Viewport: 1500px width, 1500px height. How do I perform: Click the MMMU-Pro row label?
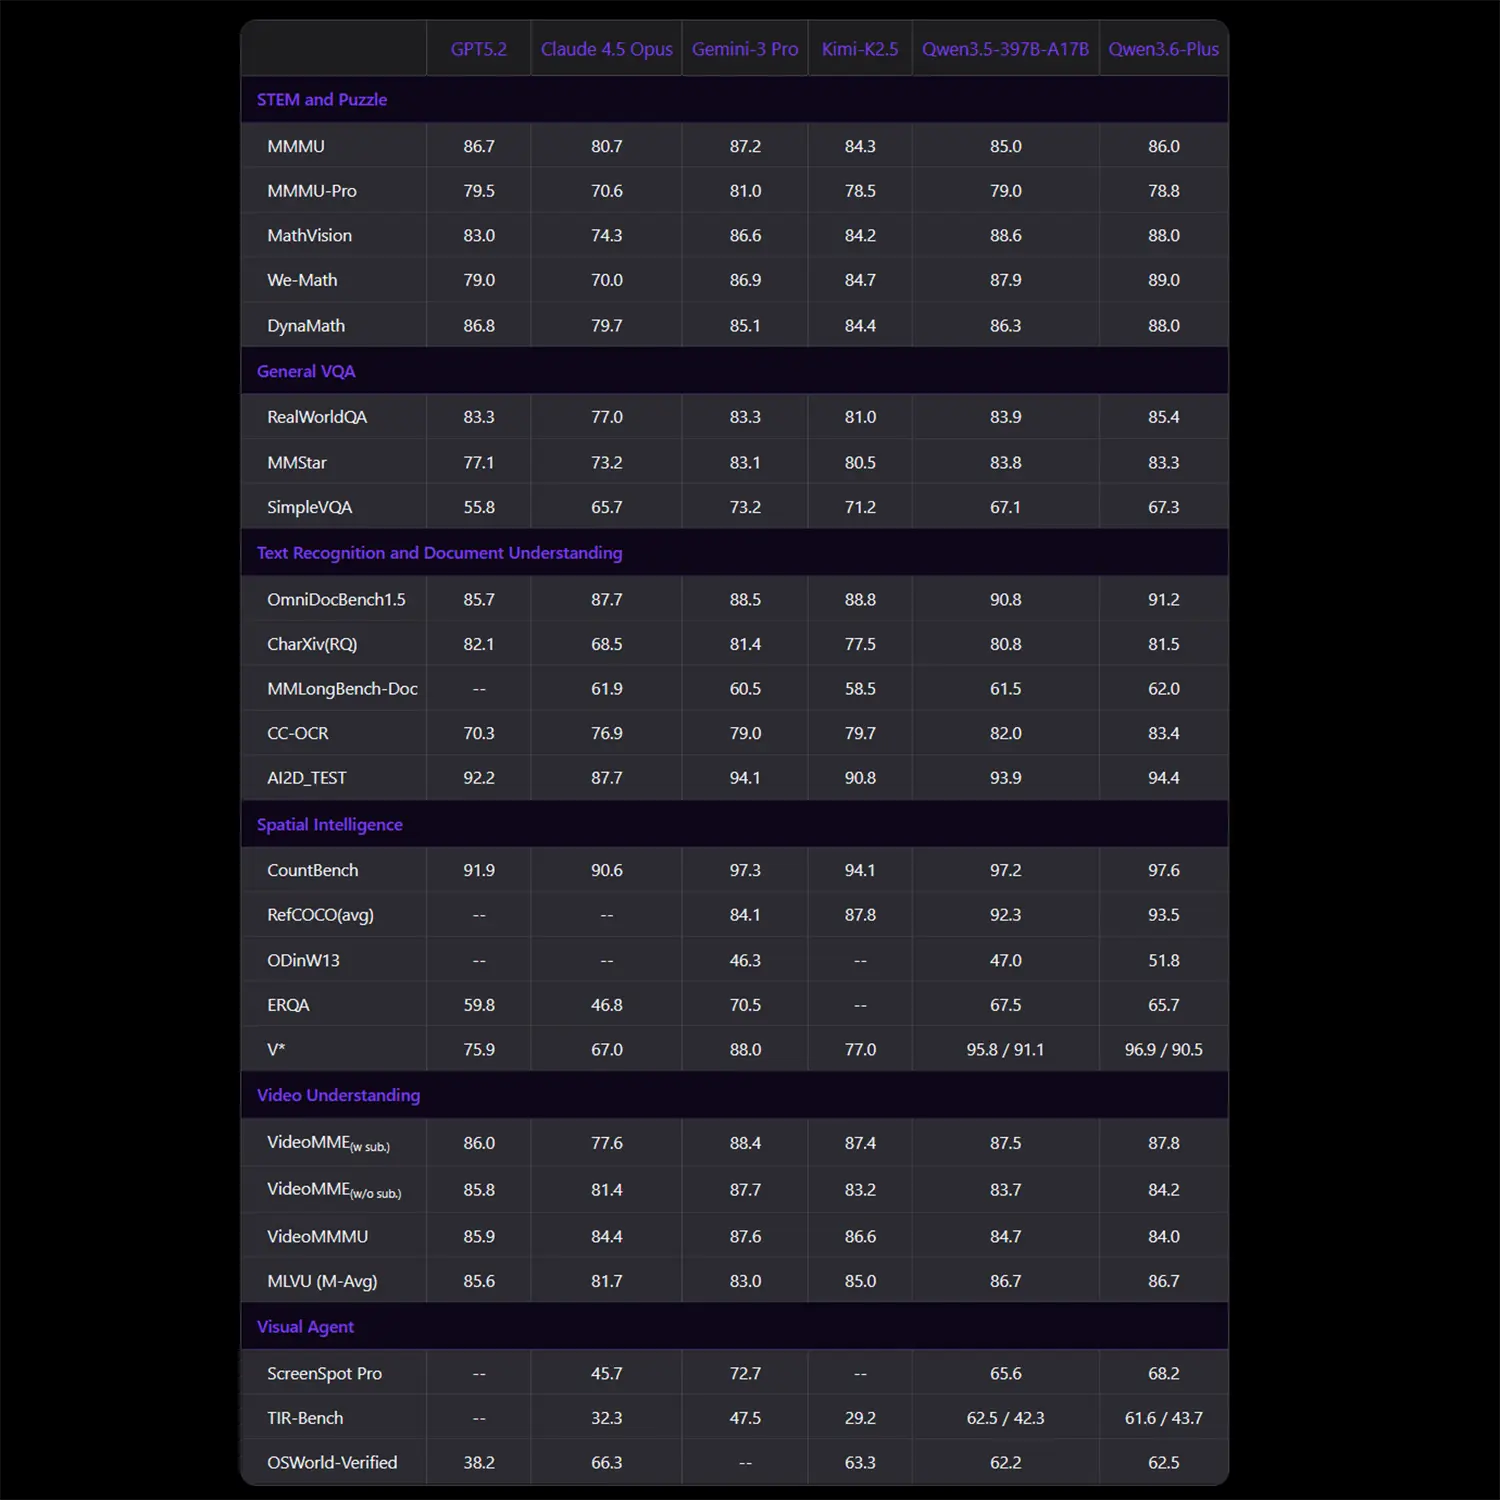click(312, 191)
